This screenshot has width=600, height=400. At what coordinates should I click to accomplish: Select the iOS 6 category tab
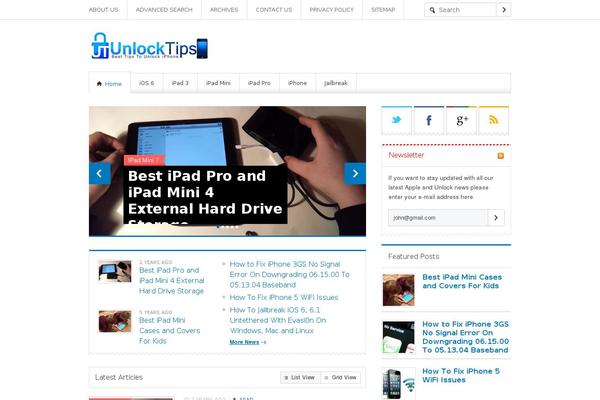(x=147, y=83)
